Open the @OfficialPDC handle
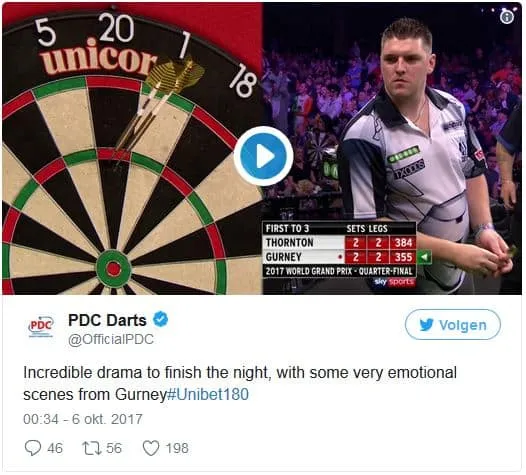The height and width of the screenshot is (475, 526). pyautogui.click(x=111, y=339)
